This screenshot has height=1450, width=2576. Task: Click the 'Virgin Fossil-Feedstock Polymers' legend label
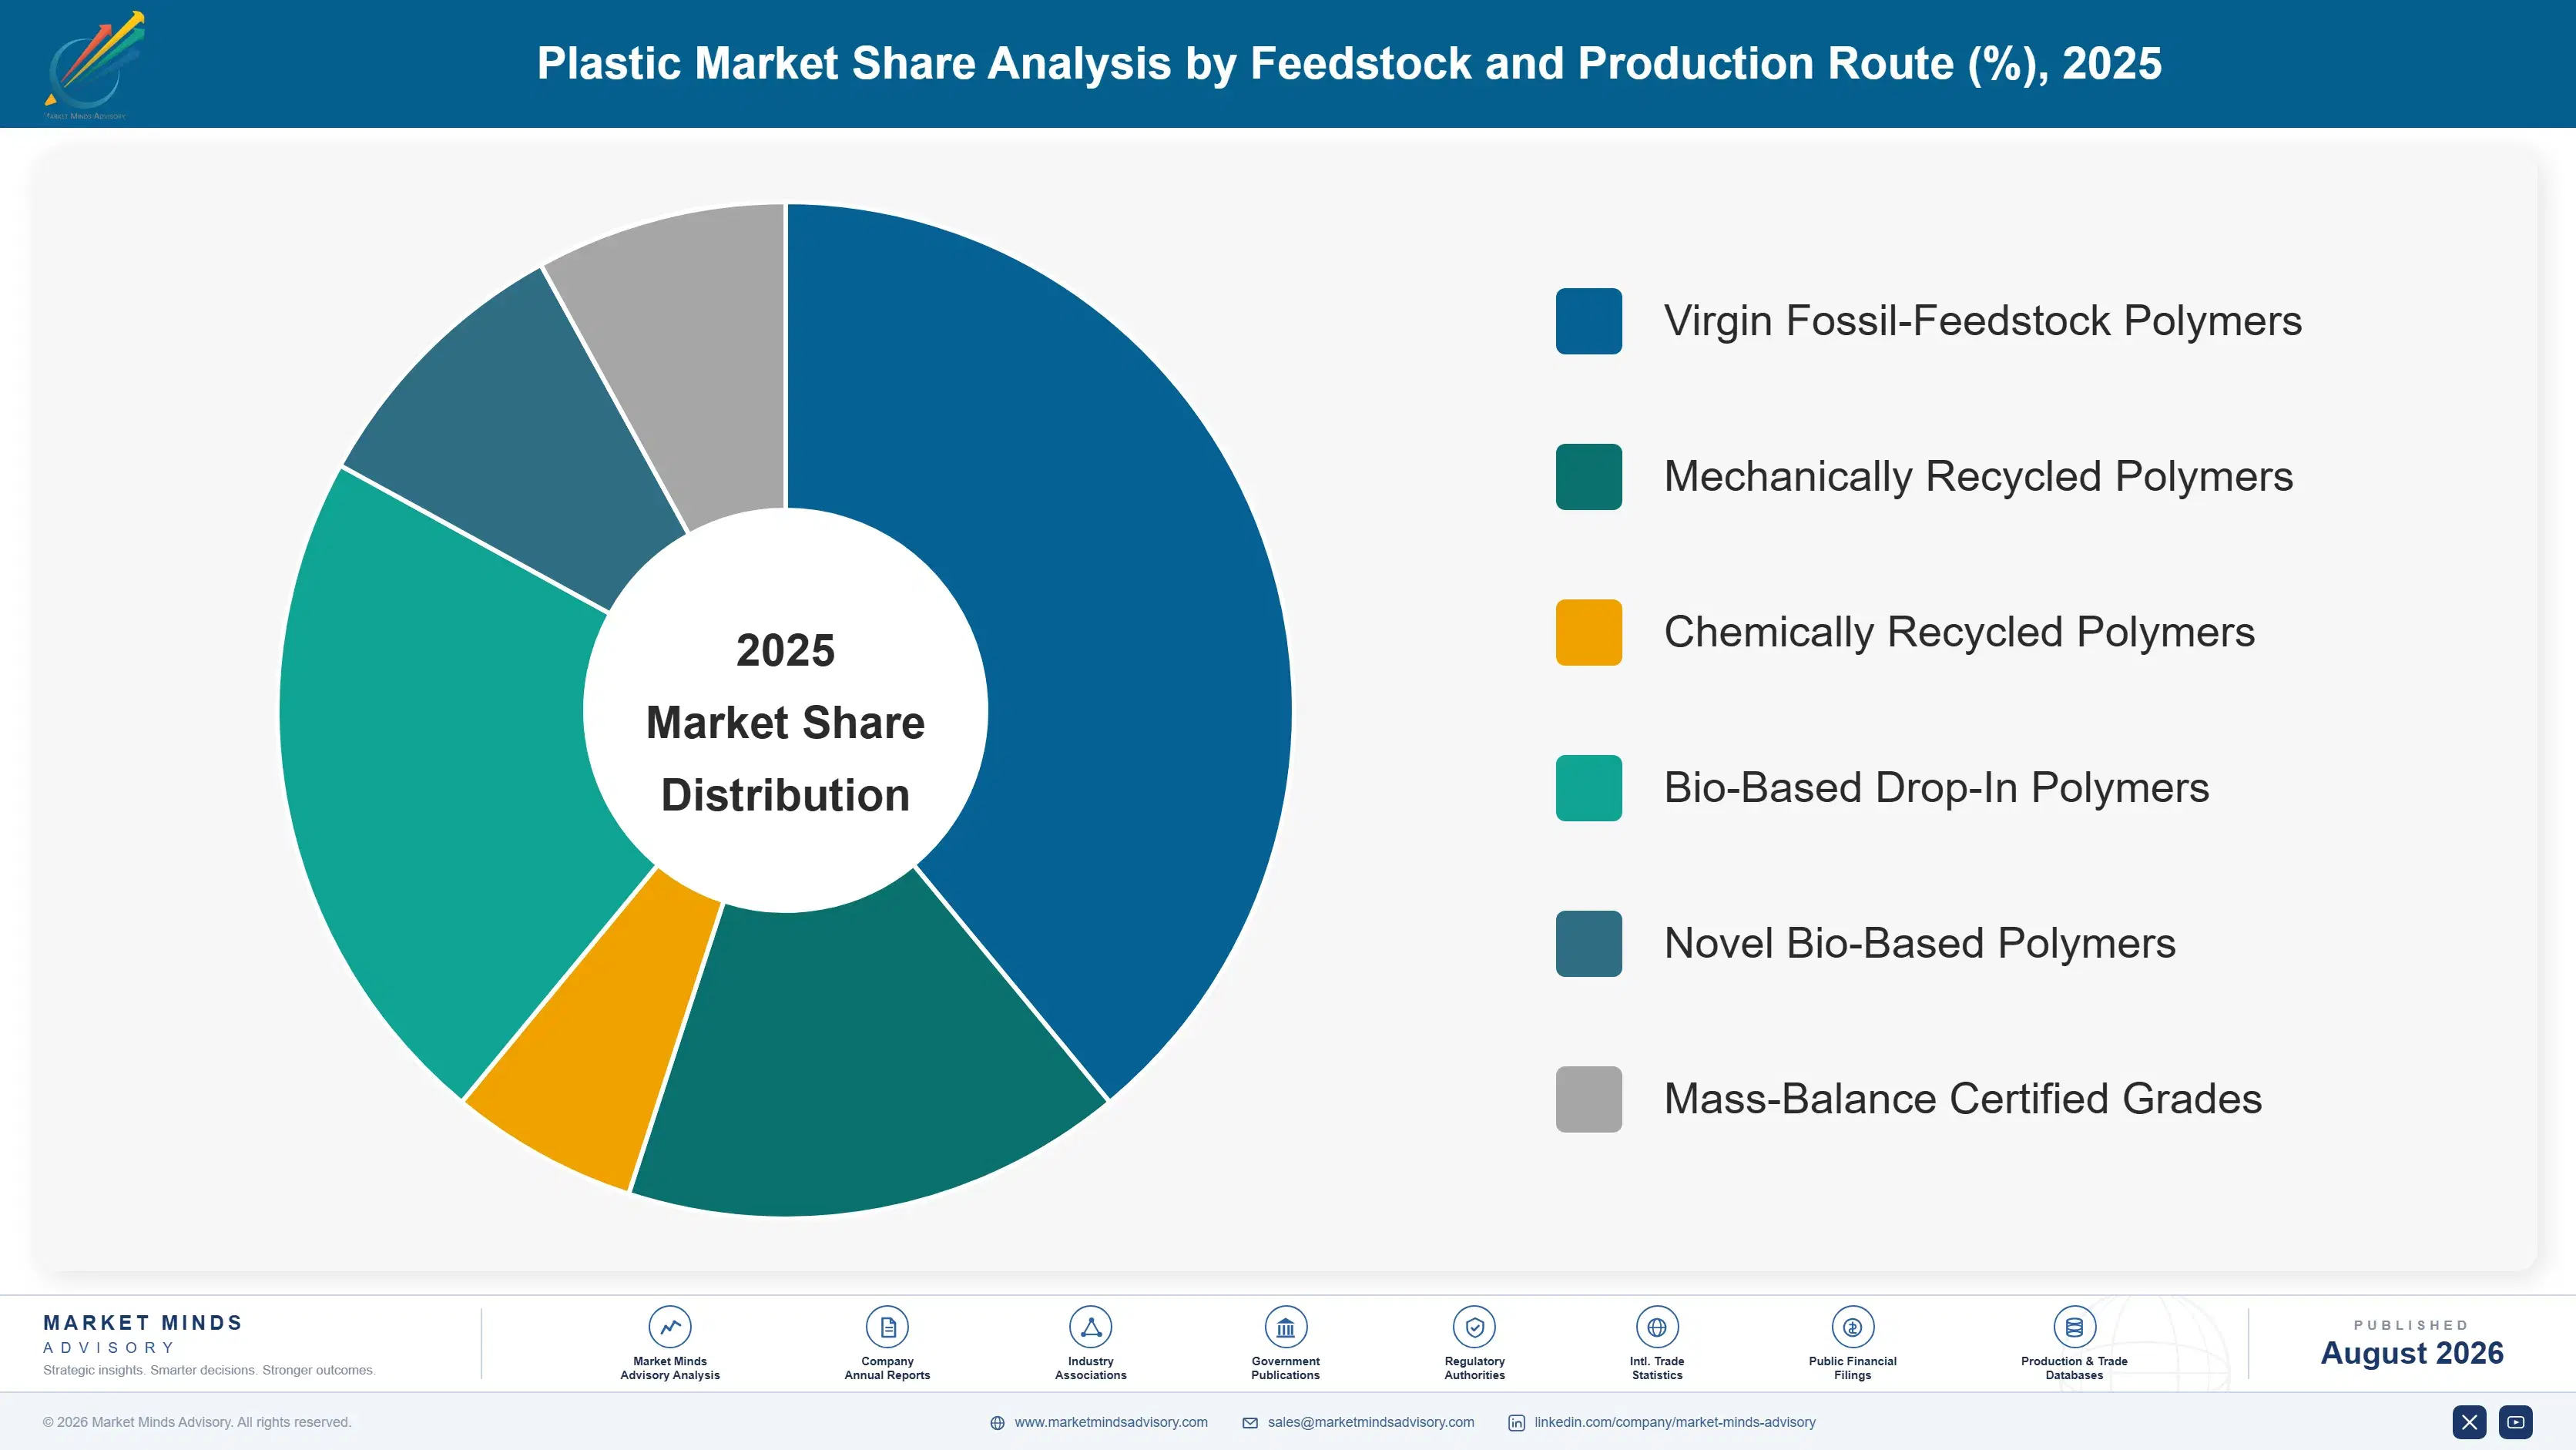pyautogui.click(x=1982, y=321)
